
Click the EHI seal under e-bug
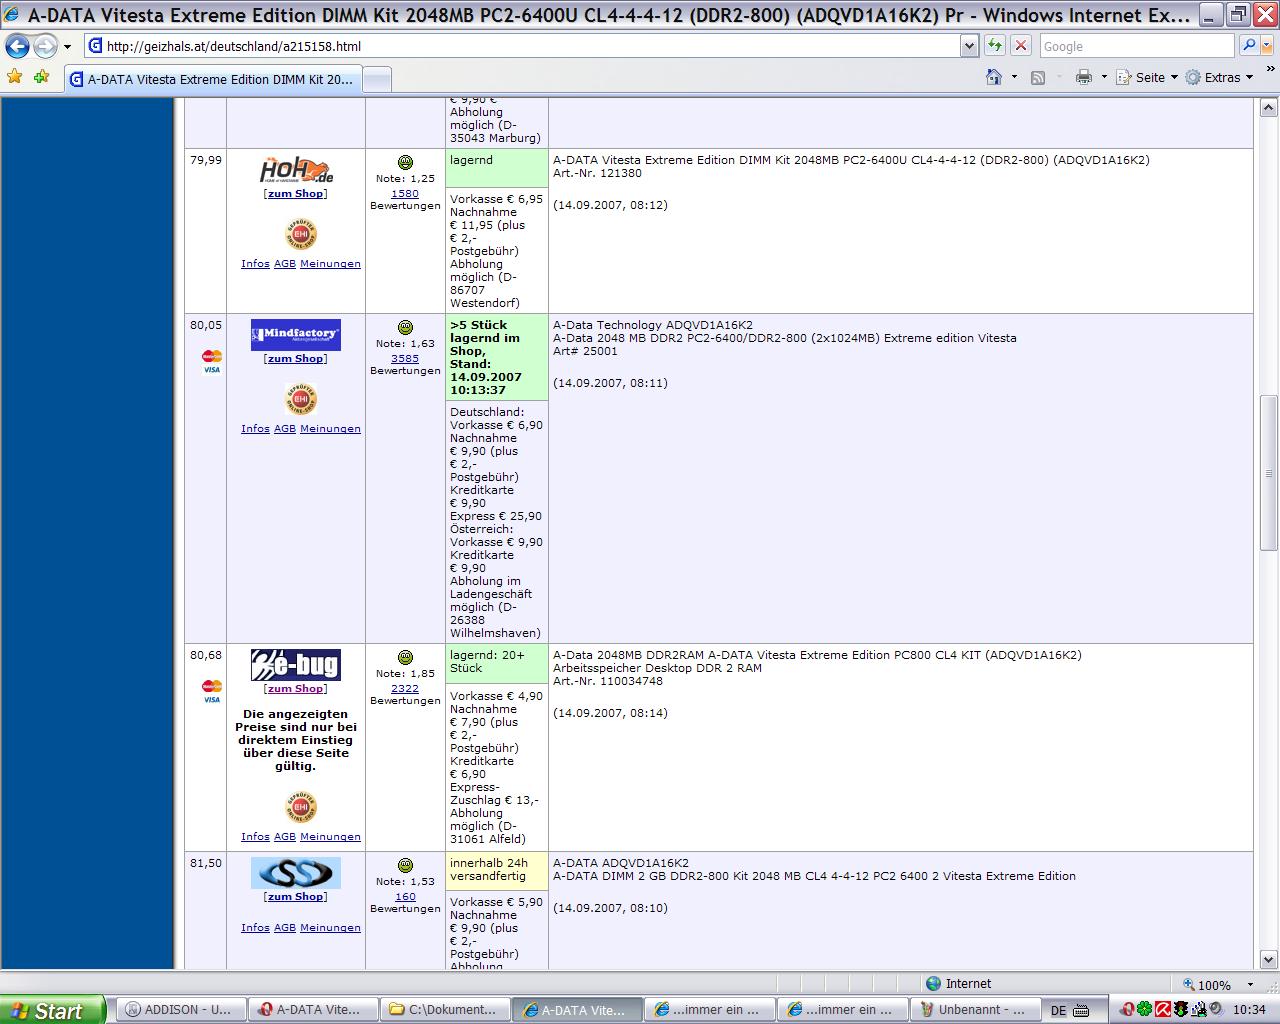coord(301,807)
